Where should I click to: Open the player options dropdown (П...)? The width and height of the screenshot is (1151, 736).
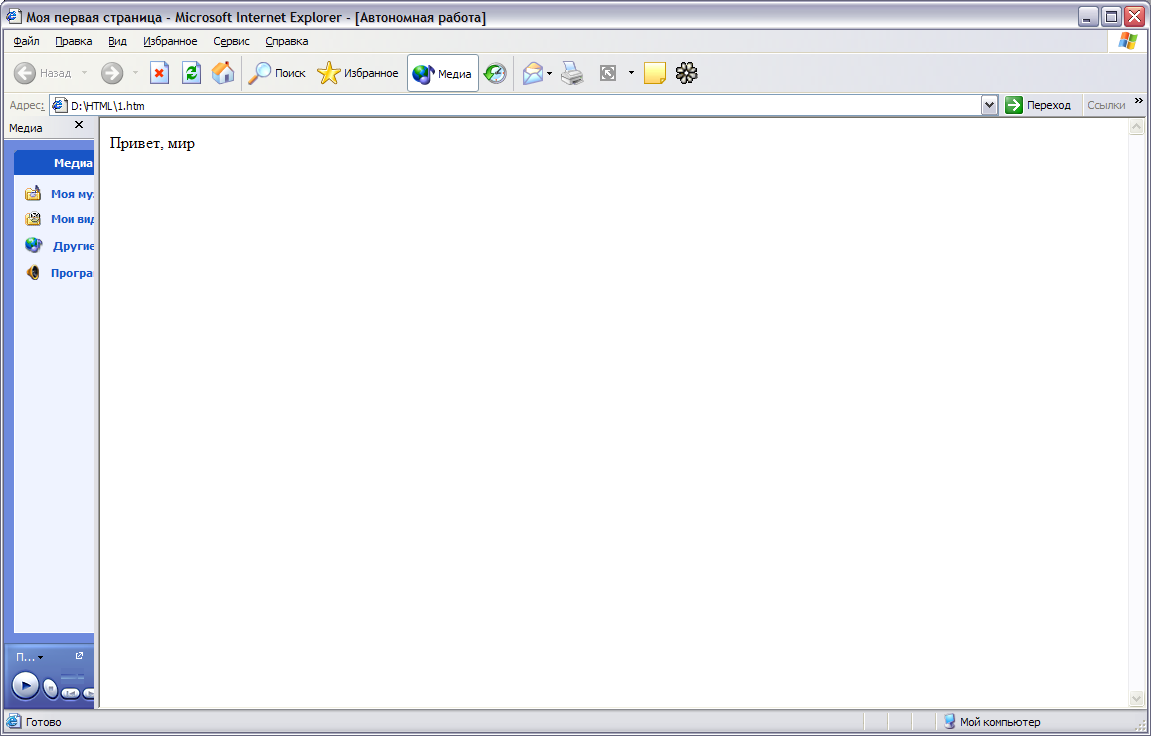tap(30, 657)
